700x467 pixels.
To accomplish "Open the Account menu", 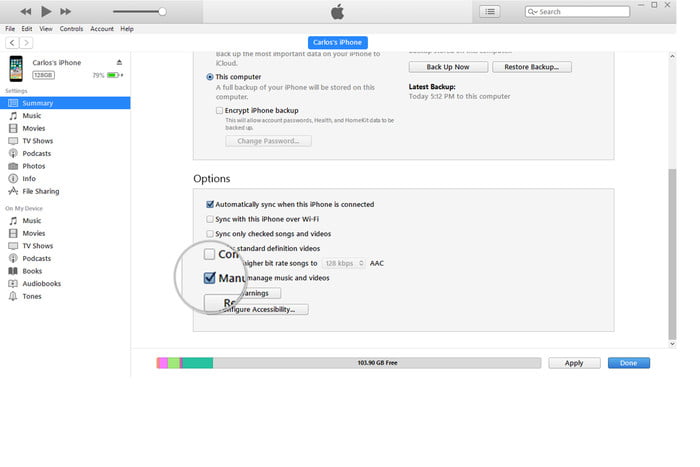I will click(x=103, y=28).
